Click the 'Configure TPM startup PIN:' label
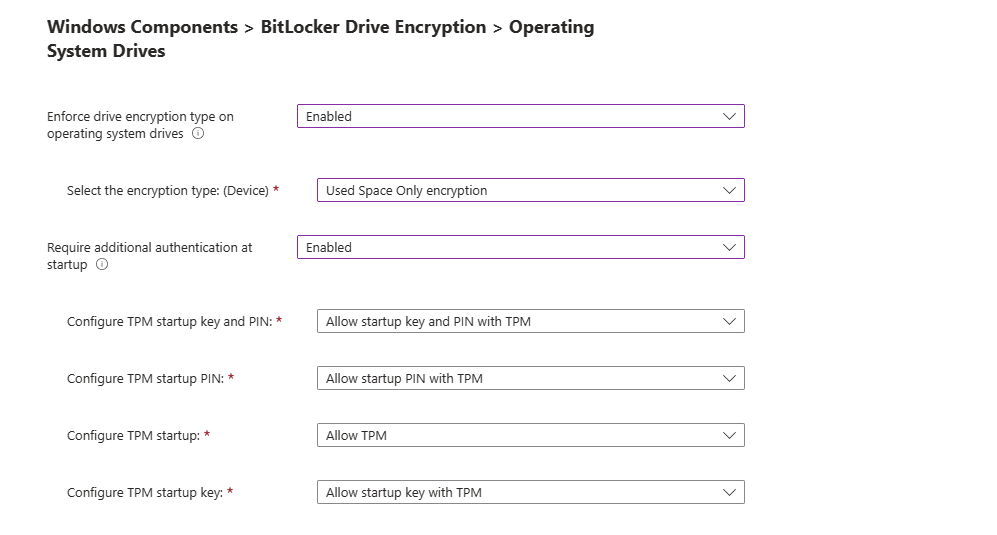 click(145, 378)
